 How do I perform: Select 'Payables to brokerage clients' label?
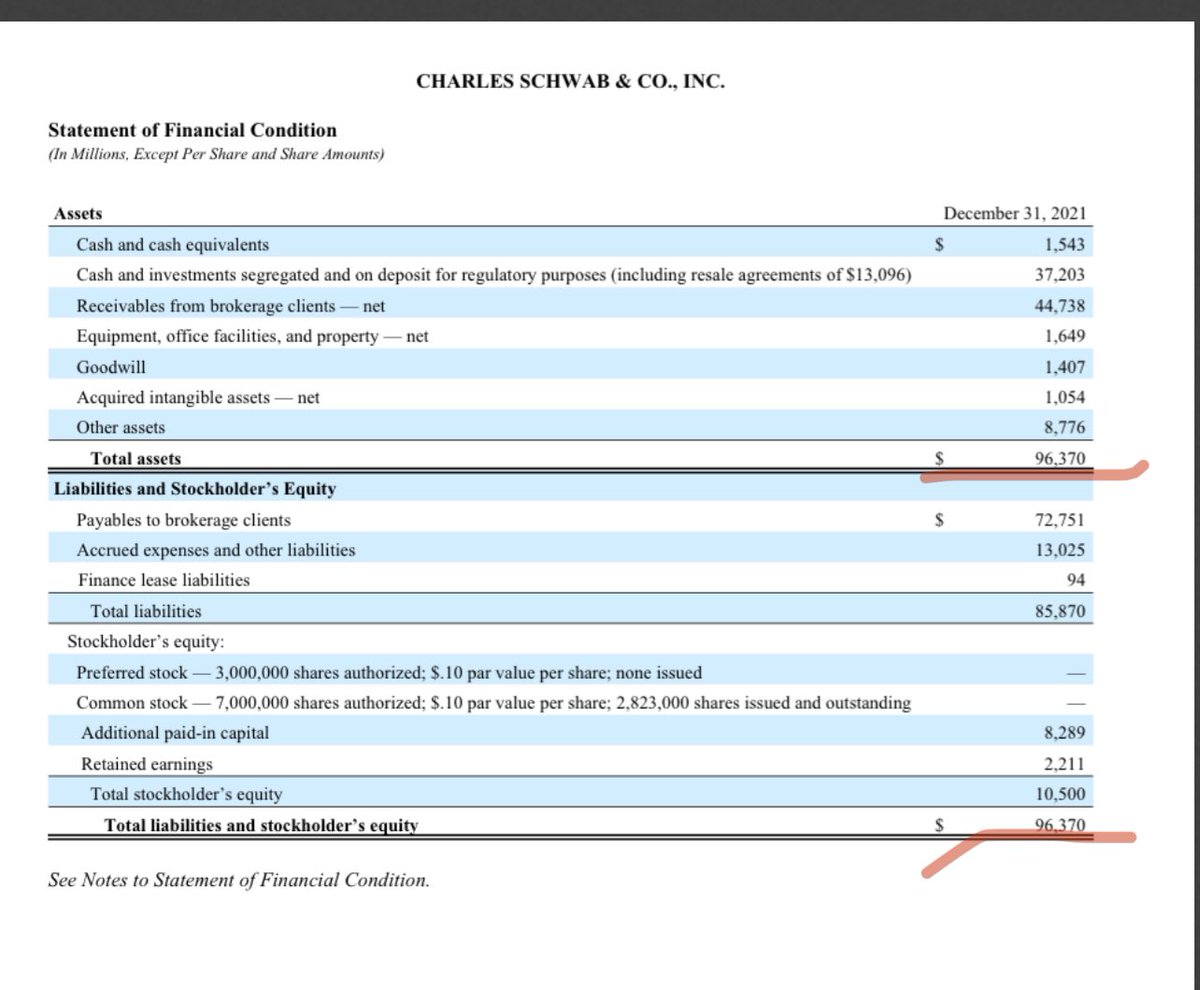[184, 520]
